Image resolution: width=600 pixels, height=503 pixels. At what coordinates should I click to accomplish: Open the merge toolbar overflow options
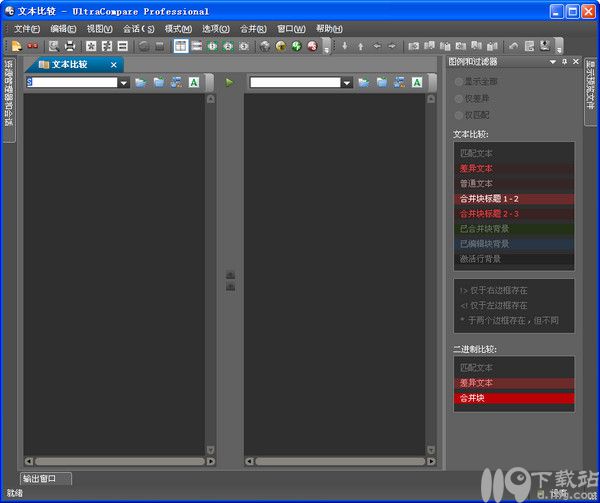pos(559,46)
